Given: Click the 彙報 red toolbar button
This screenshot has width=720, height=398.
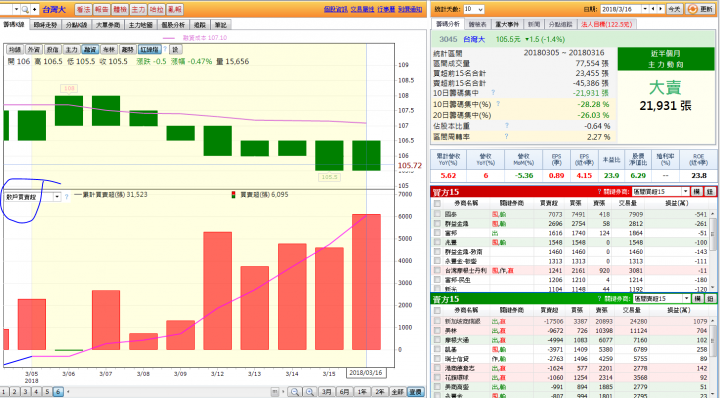Looking at the screenshot, I should tap(175, 9).
